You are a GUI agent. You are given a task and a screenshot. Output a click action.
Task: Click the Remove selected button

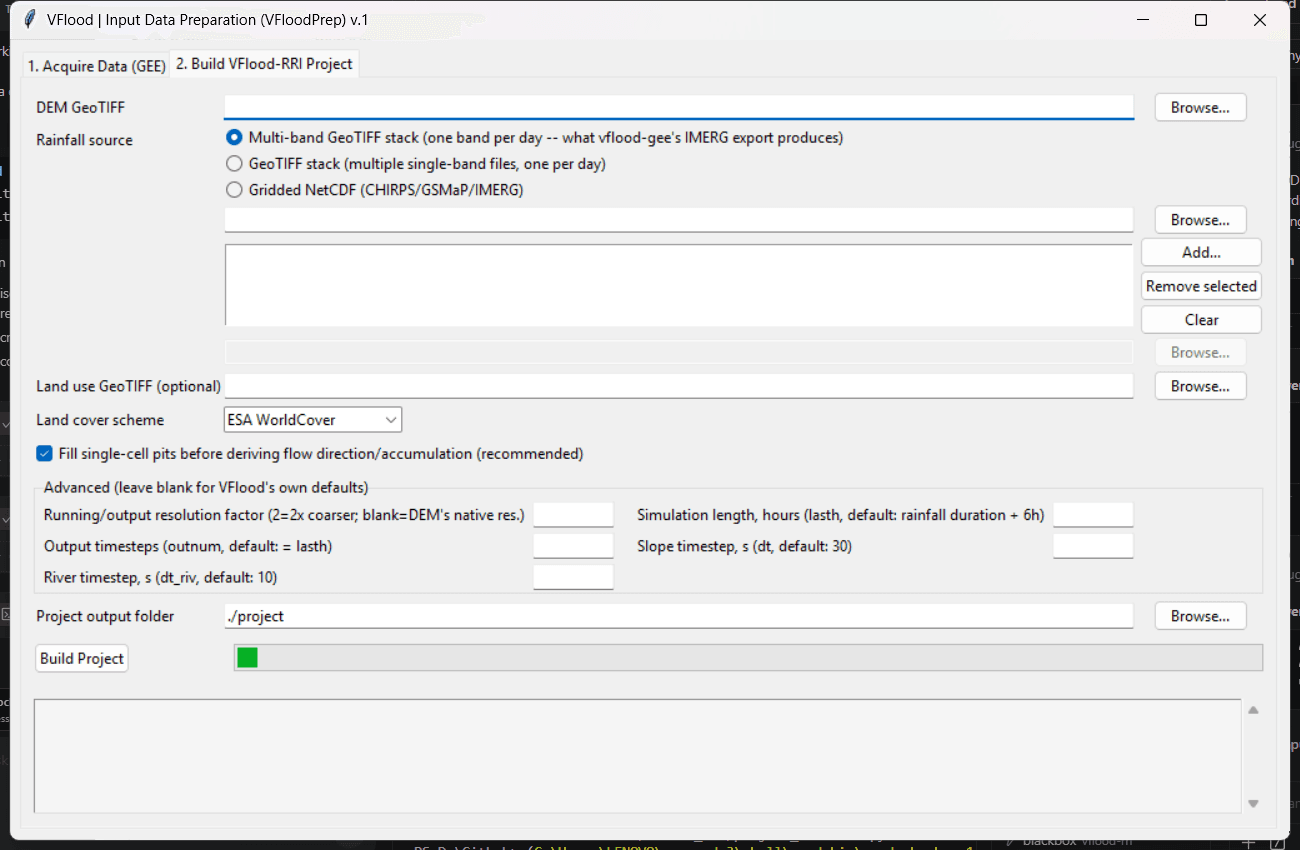(1201, 286)
